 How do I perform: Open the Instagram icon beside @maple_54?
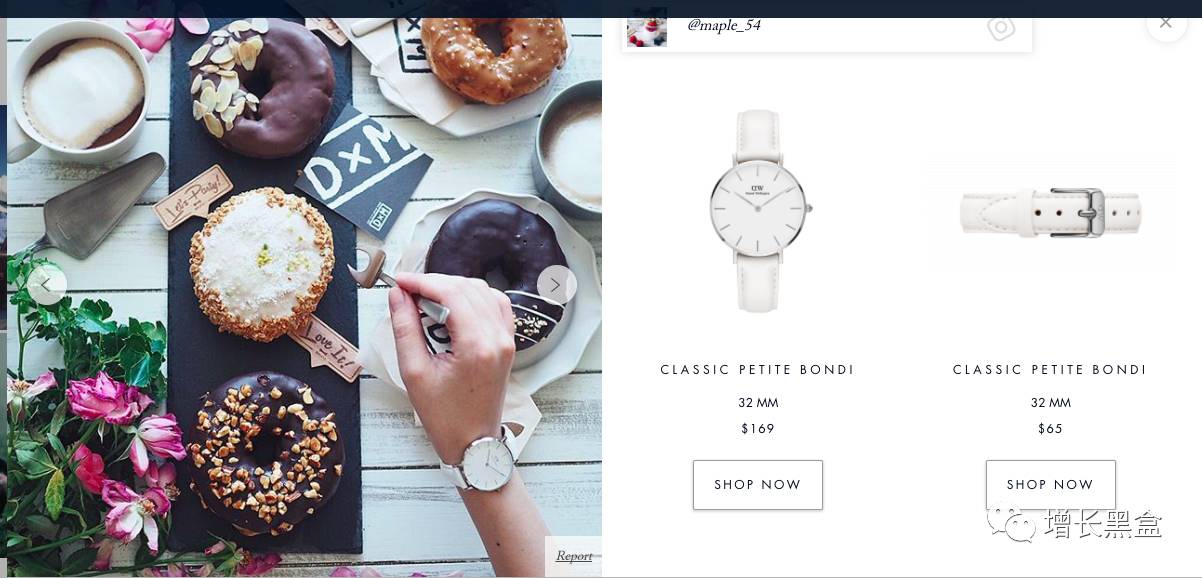1001,27
